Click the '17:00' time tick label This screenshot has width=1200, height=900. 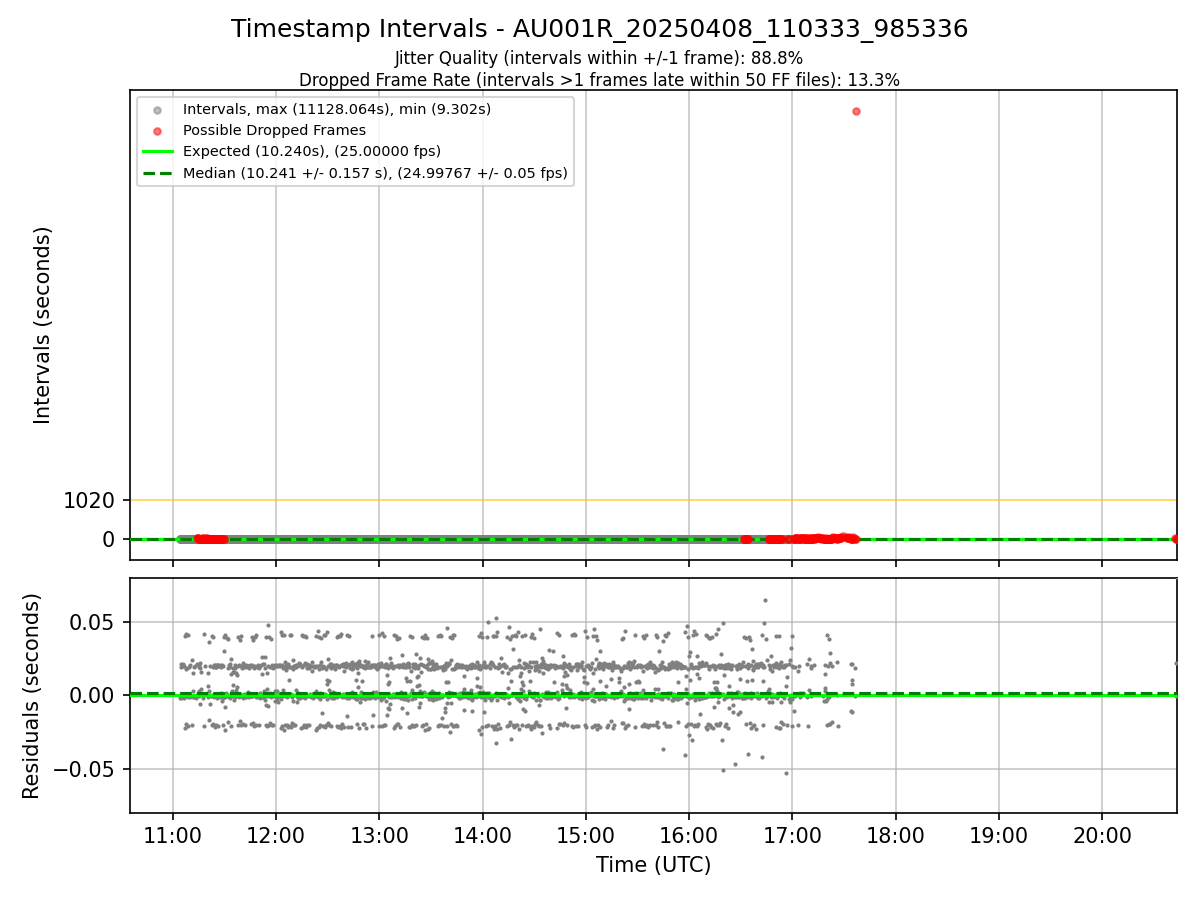pos(792,835)
